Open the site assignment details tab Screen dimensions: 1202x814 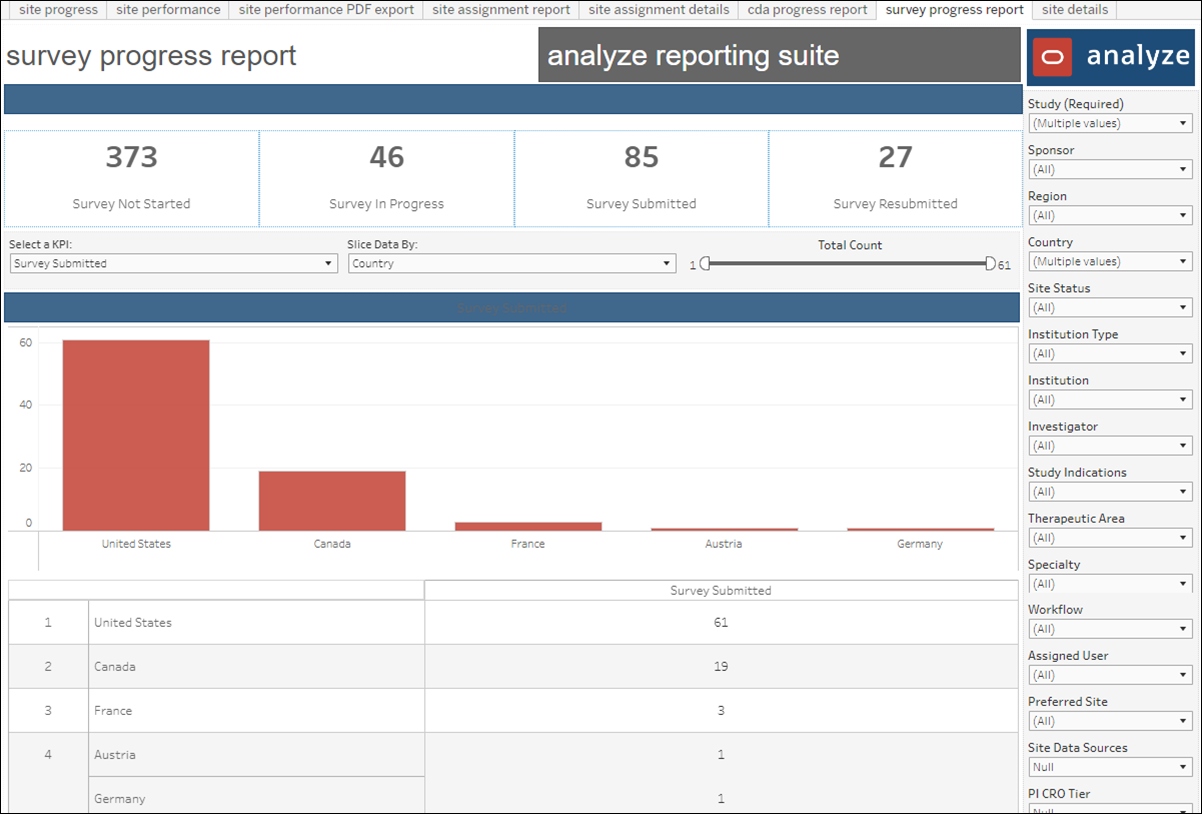coord(659,10)
